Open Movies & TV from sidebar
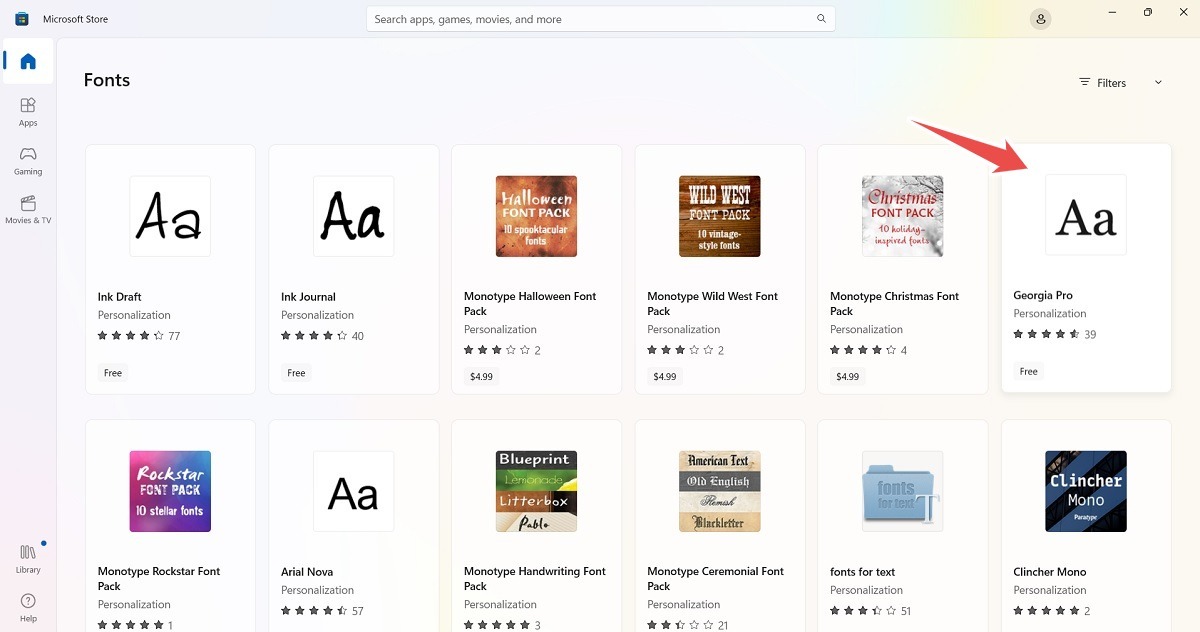The width and height of the screenshot is (1200, 632). (x=27, y=211)
